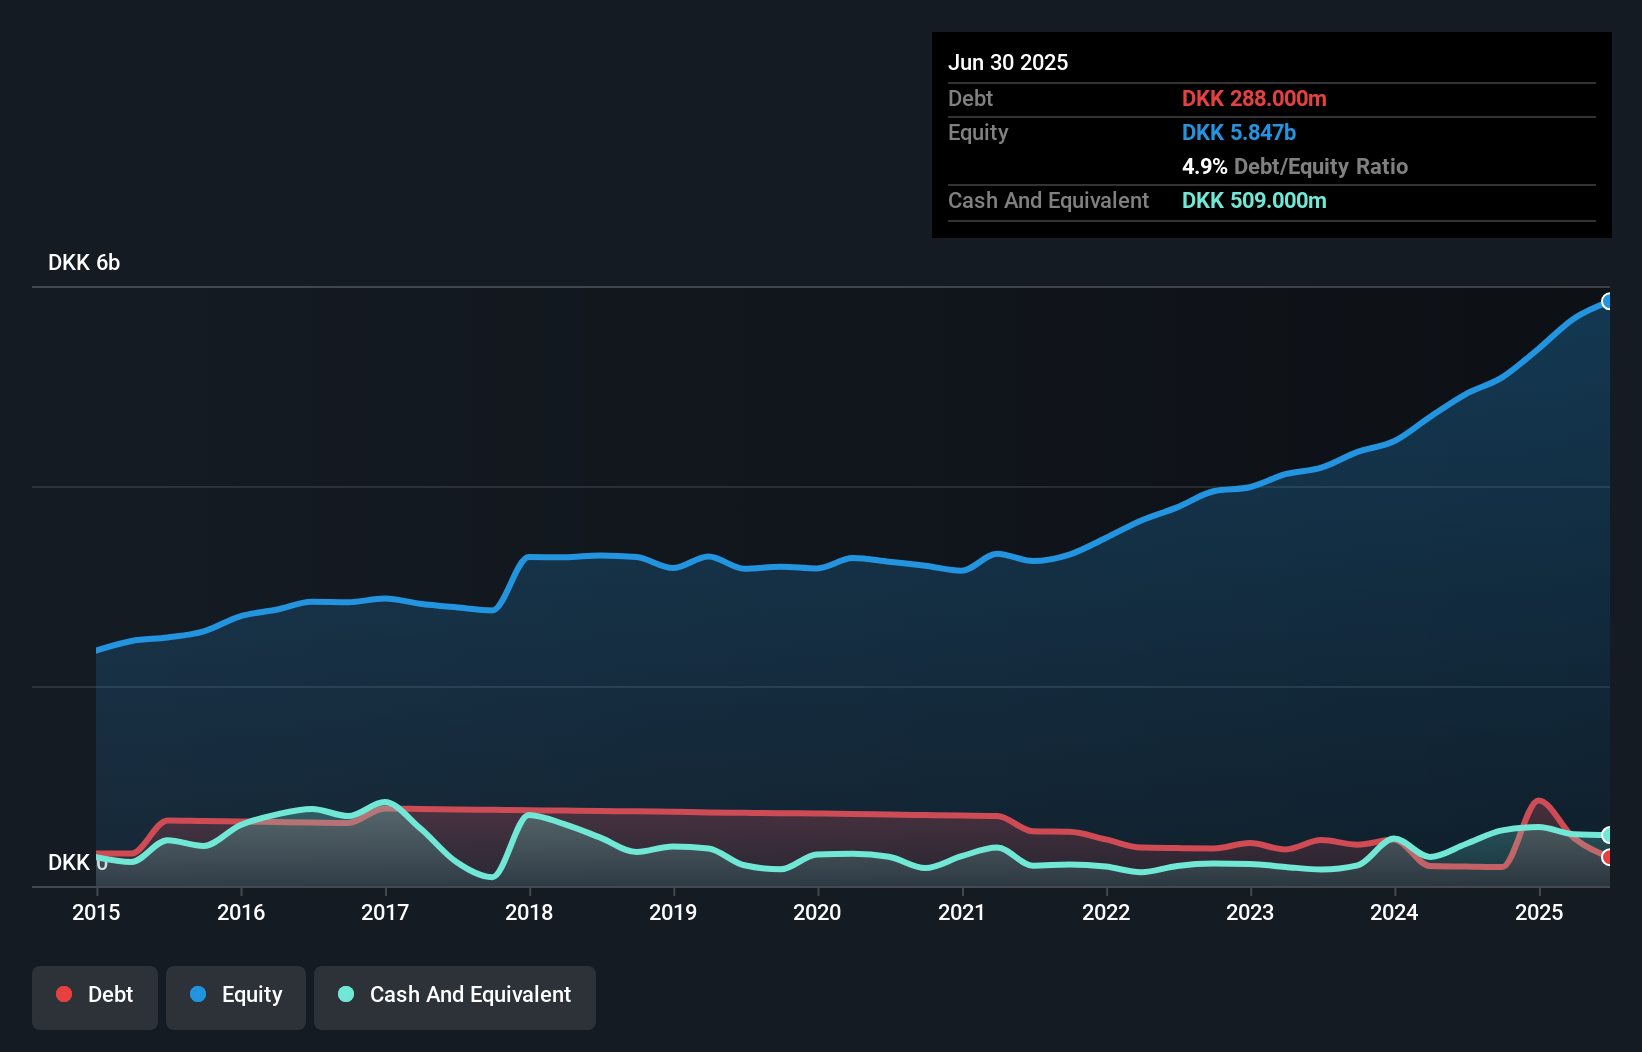Select the teal Cash endpoint marker
Viewport: 1642px width, 1052px height.
1608,835
